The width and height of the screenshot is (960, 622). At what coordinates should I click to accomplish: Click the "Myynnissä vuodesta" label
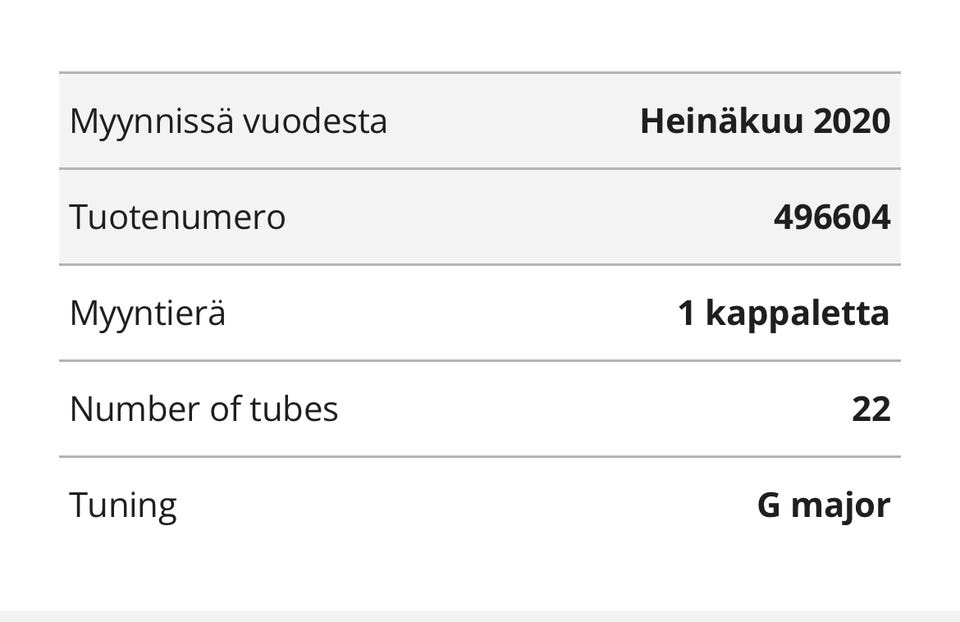[228, 122]
